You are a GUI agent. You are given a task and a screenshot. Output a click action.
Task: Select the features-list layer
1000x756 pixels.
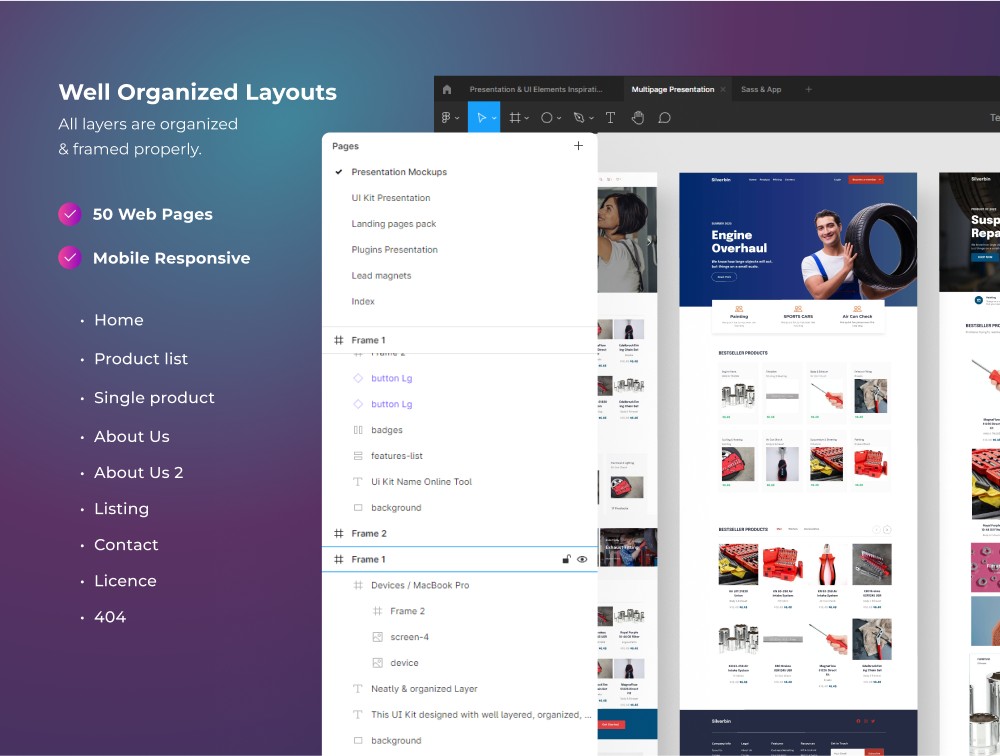point(397,456)
